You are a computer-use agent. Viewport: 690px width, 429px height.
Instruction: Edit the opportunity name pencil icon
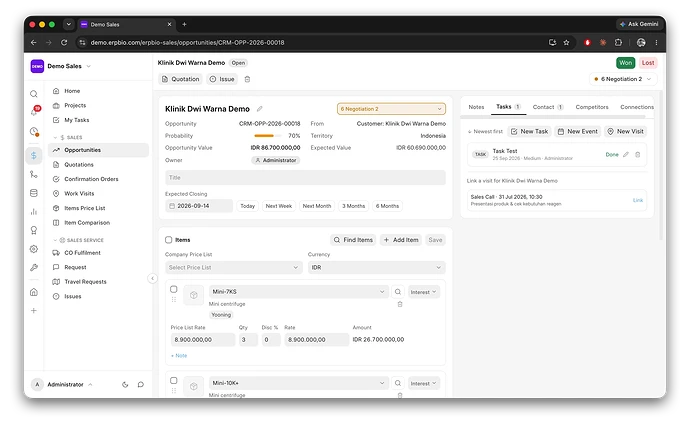(x=260, y=109)
